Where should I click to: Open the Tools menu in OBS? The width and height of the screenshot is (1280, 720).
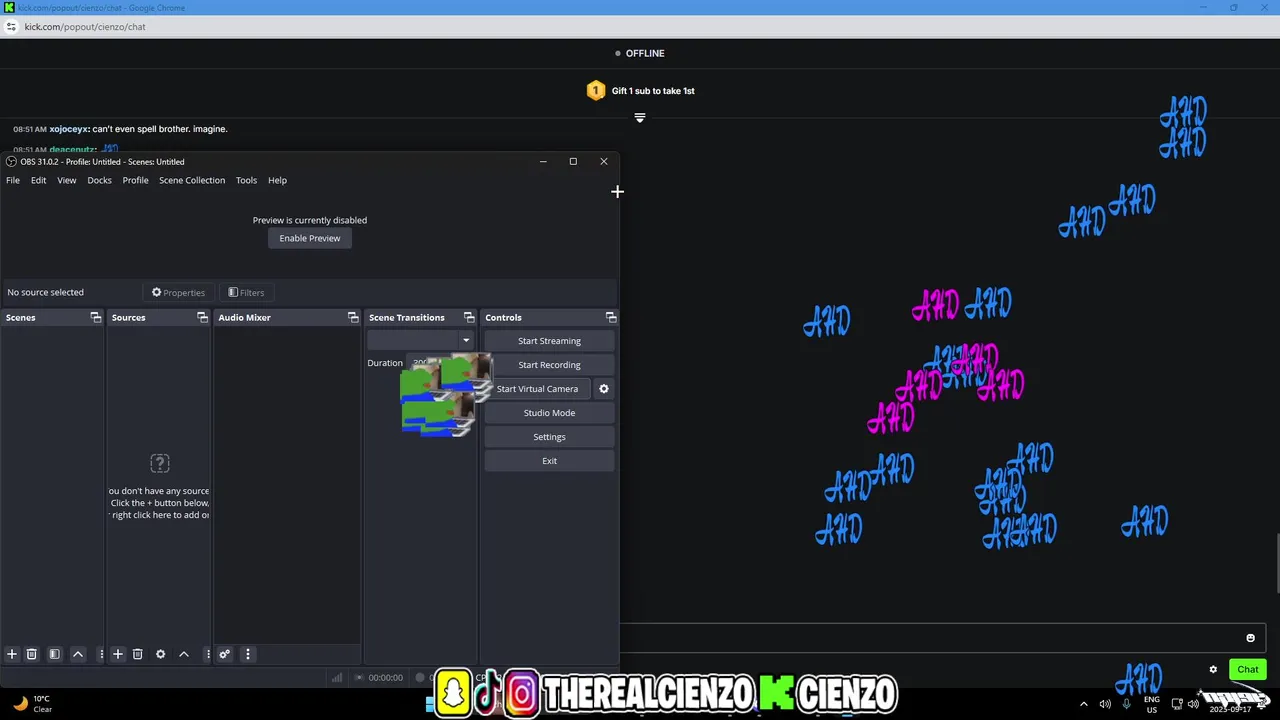point(246,181)
